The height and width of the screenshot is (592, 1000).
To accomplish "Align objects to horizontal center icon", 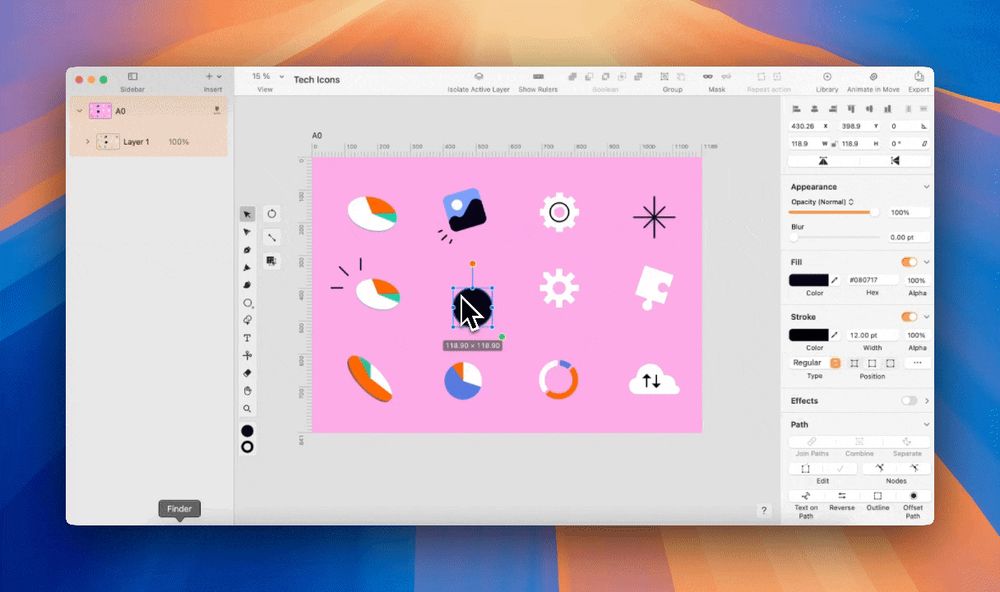I will [814, 109].
